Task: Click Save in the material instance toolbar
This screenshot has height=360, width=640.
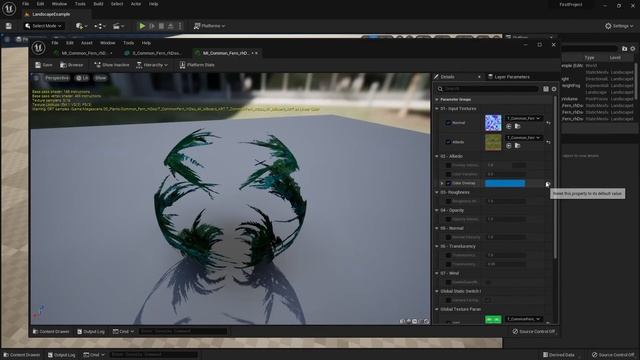Action: click(x=44, y=65)
